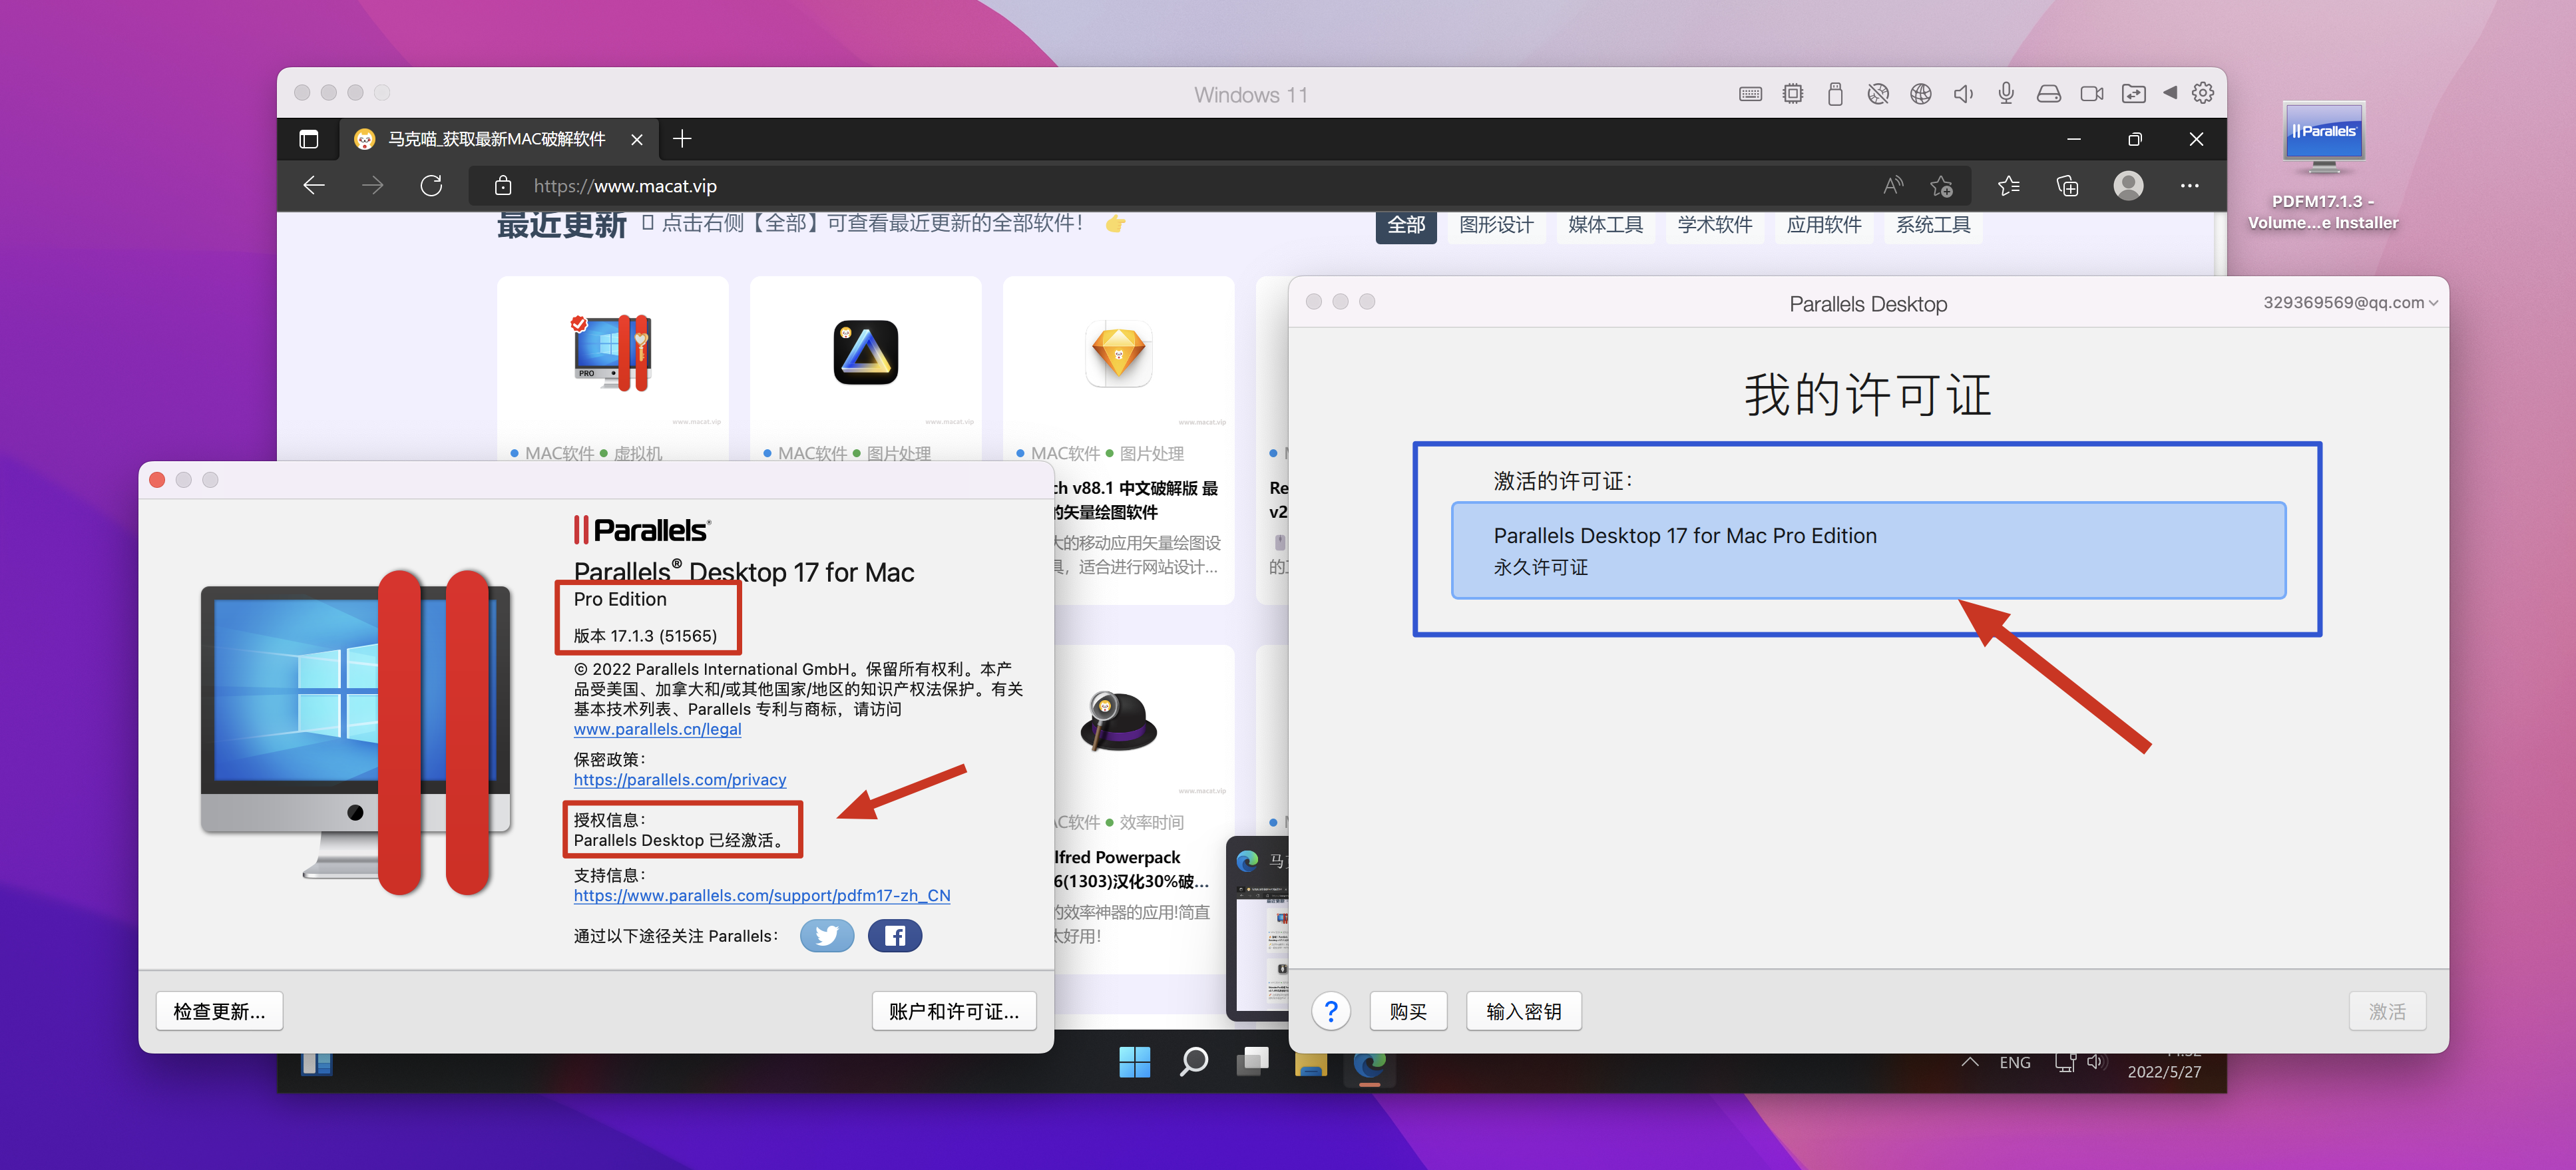Open the PDFM17.1.3 installer volume on desktop
The width and height of the screenshot is (2576, 1170).
coord(2323,165)
